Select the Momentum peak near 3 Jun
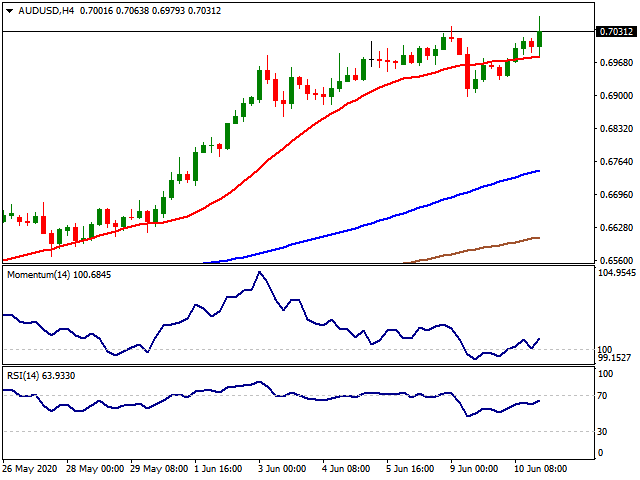Viewport: 640px width, 480px height. pos(260,272)
